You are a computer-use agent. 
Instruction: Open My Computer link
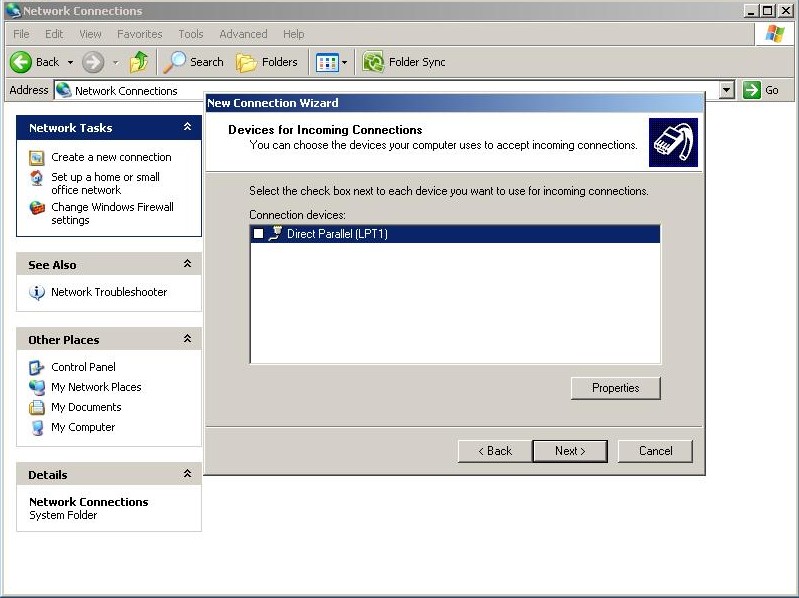pyautogui.click(x=83, y=427)
